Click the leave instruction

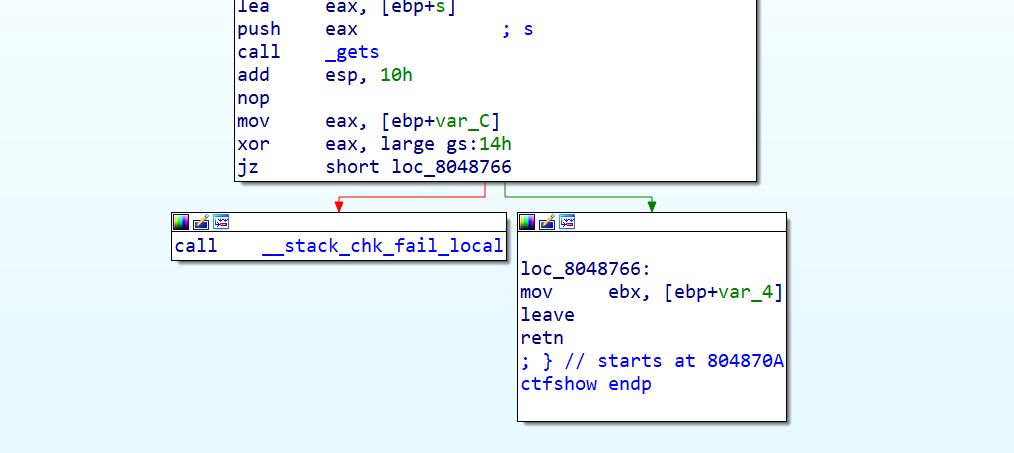(547, 315)
